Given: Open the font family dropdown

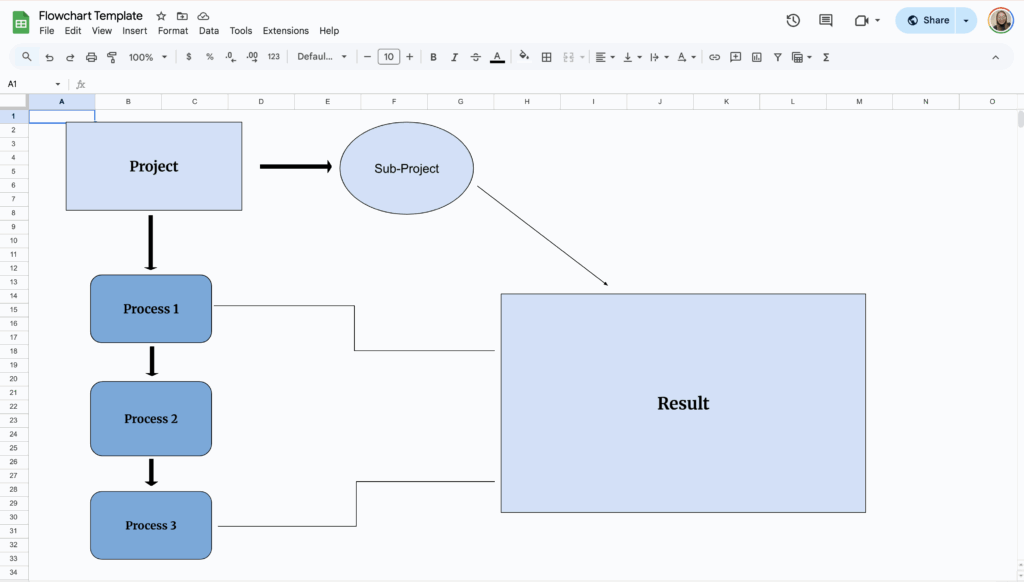Looking at the screenshot, I should coord(318,57).
